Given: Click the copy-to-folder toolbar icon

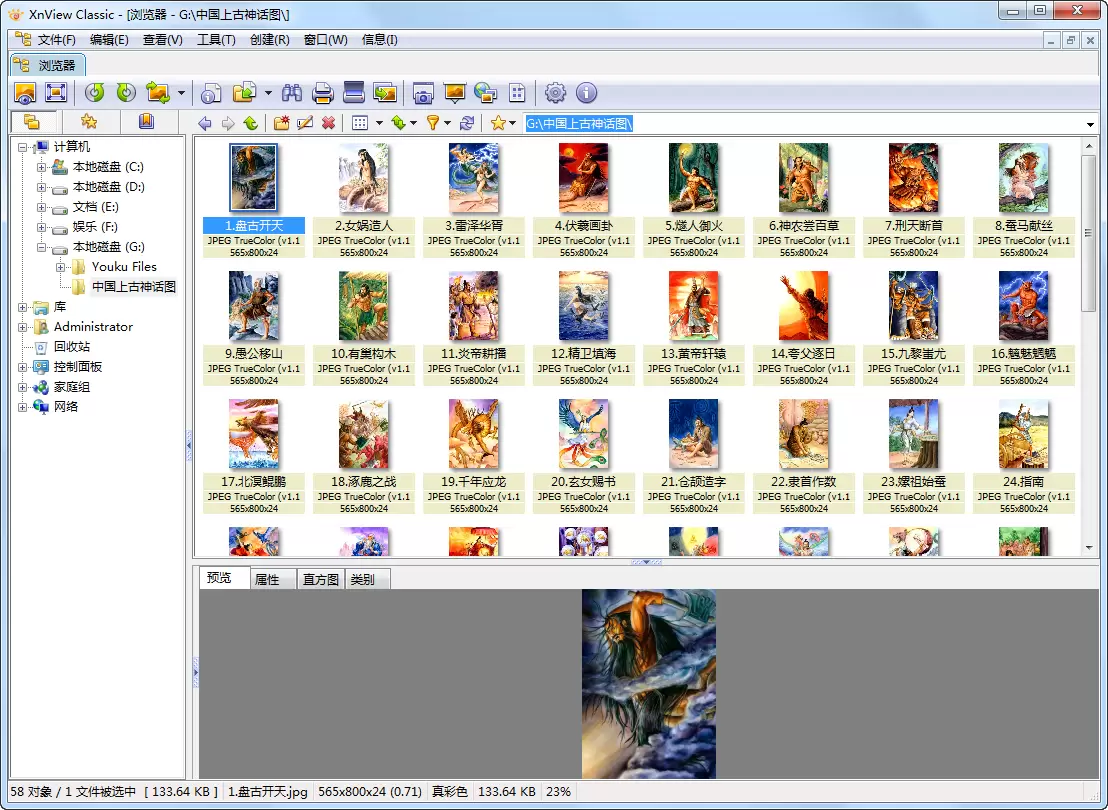Looking at the screenshot, I should click(244, 93).
